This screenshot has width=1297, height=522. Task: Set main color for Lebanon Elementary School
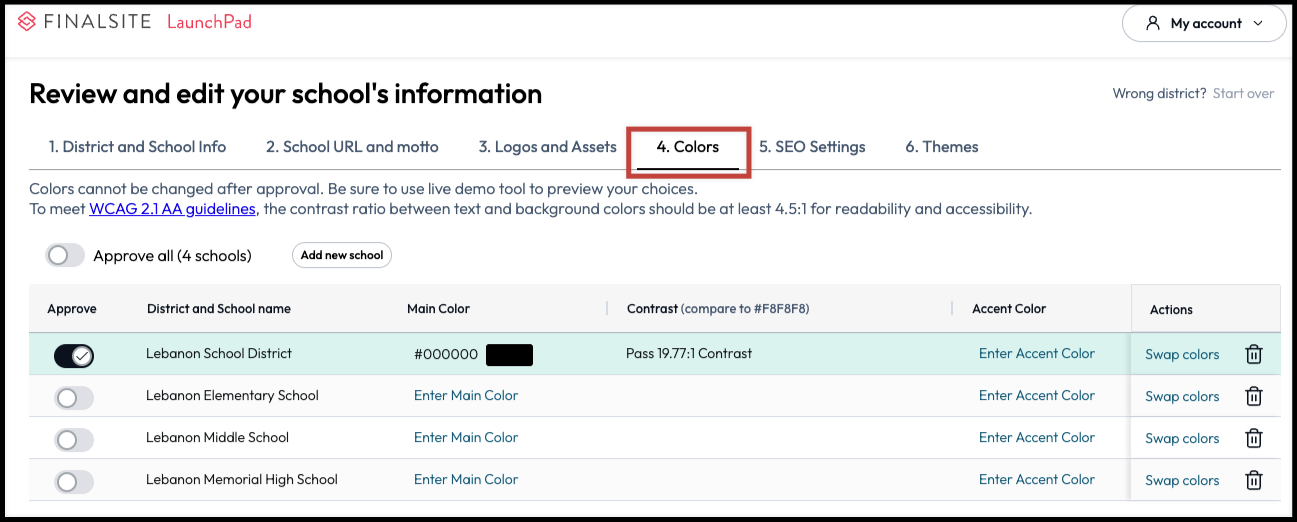pos(466,395)
